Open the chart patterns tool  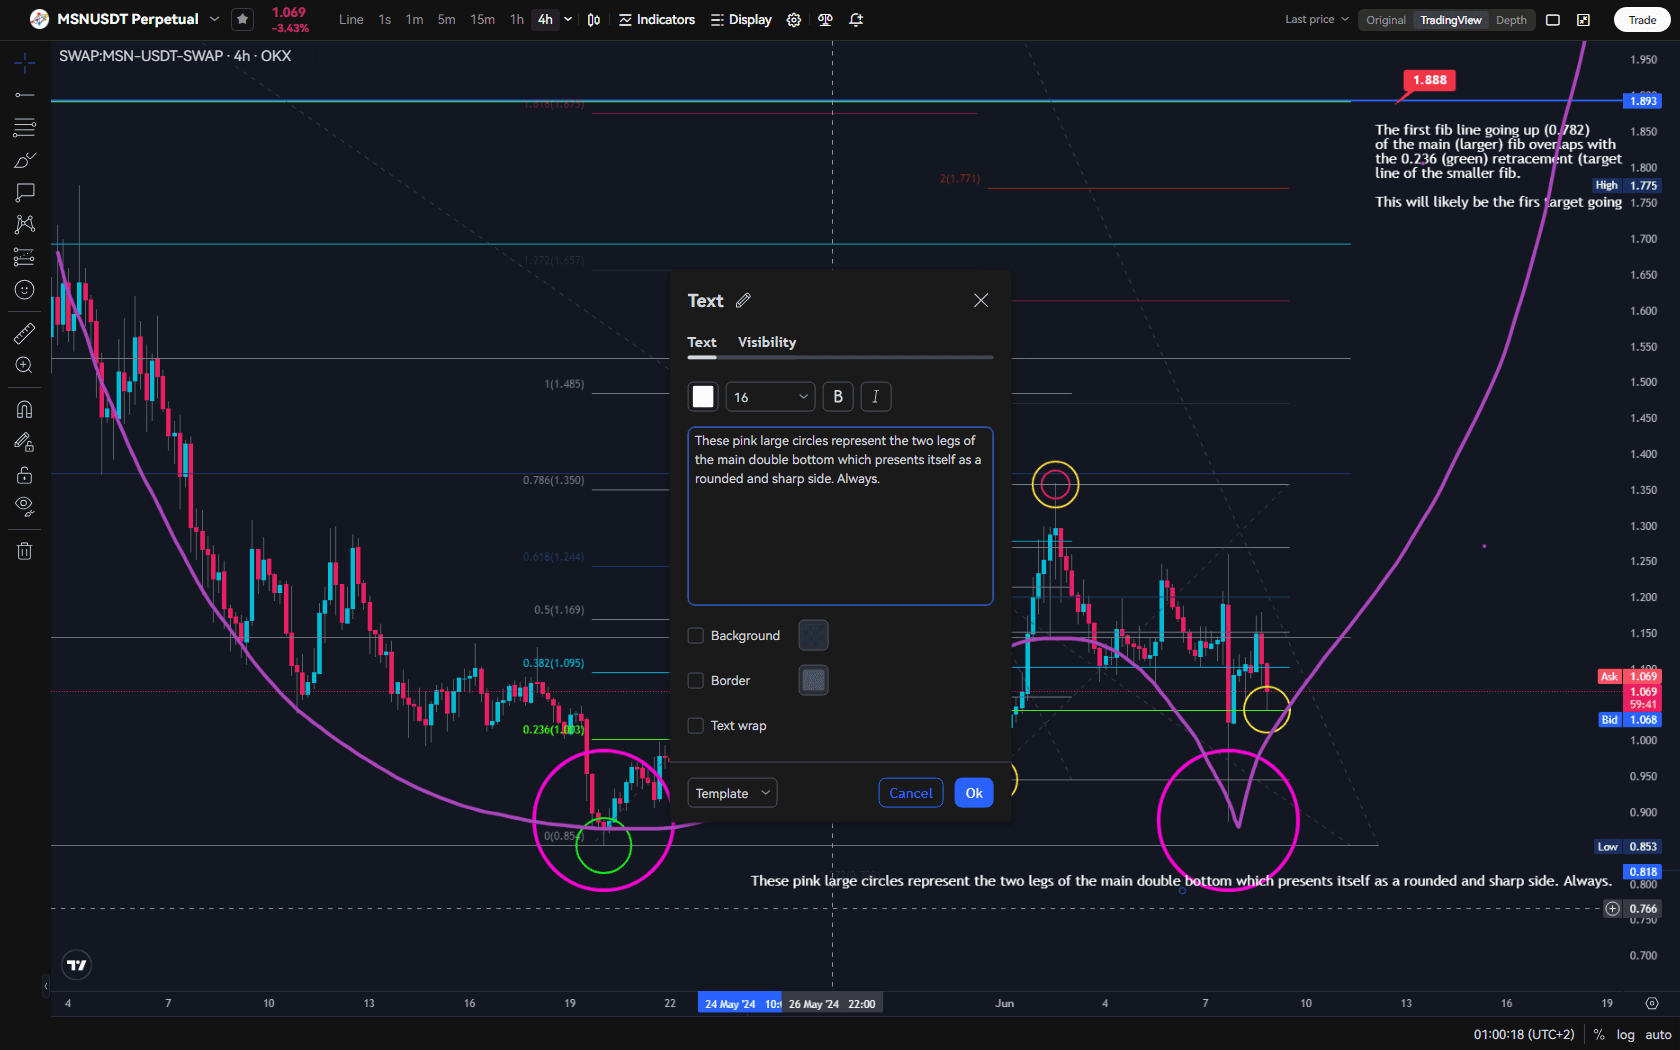(x=25, y=224)
